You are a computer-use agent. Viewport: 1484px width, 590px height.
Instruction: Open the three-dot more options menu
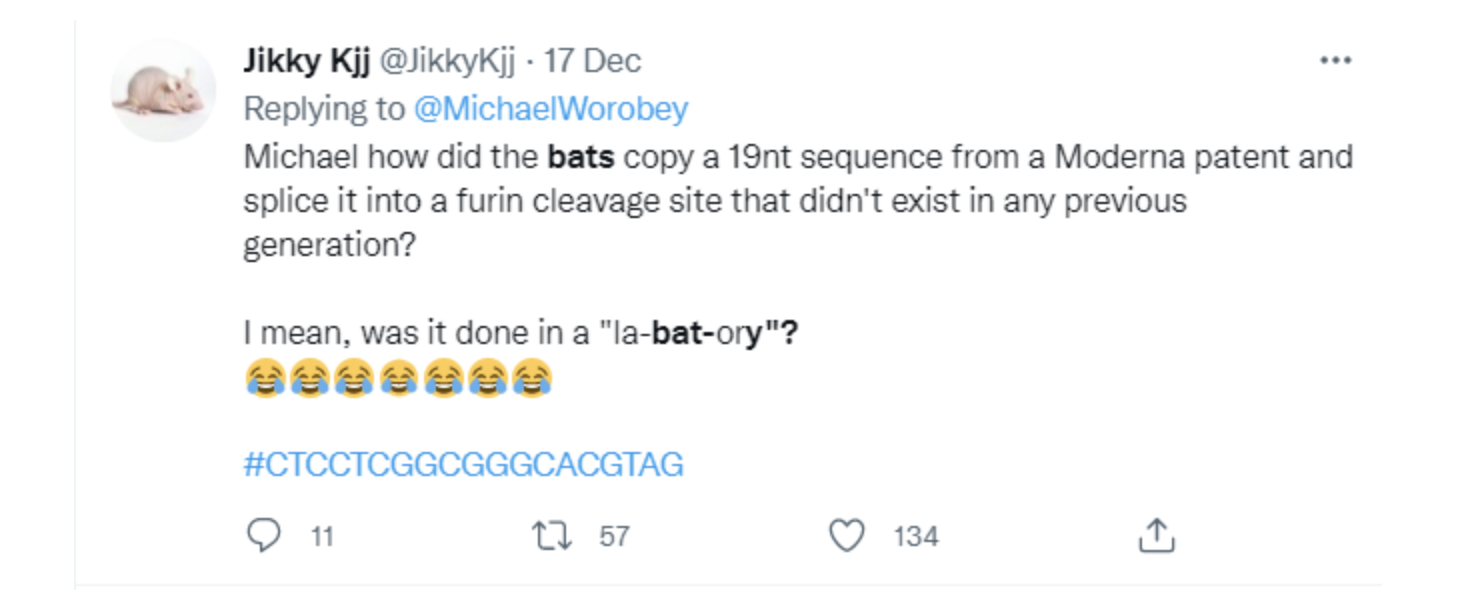(1336, 61)
